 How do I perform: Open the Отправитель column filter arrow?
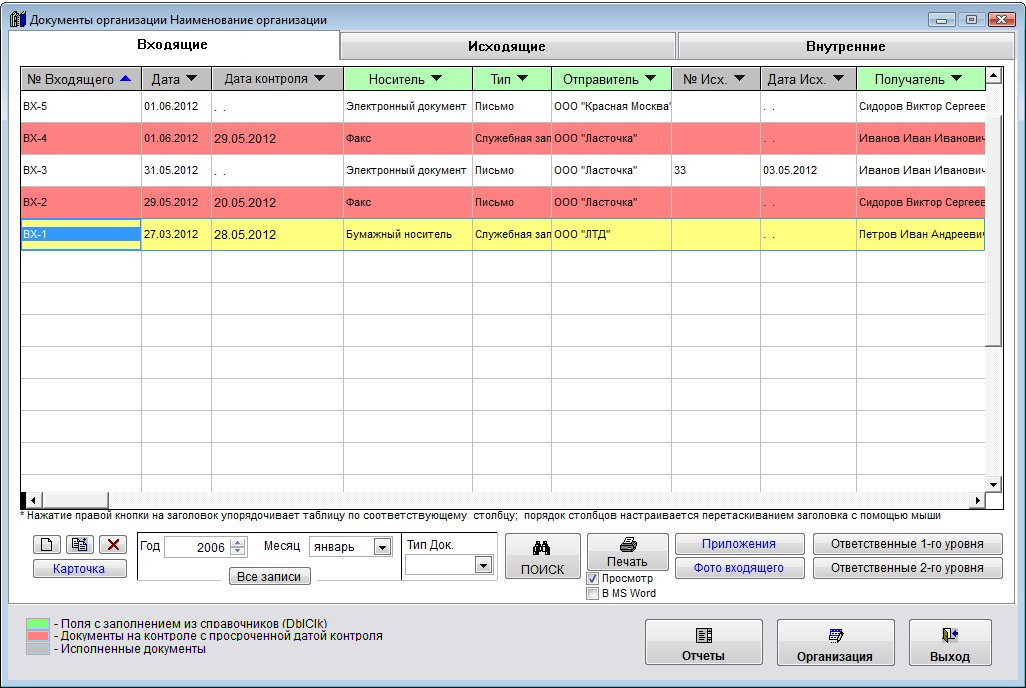[650, 79]
